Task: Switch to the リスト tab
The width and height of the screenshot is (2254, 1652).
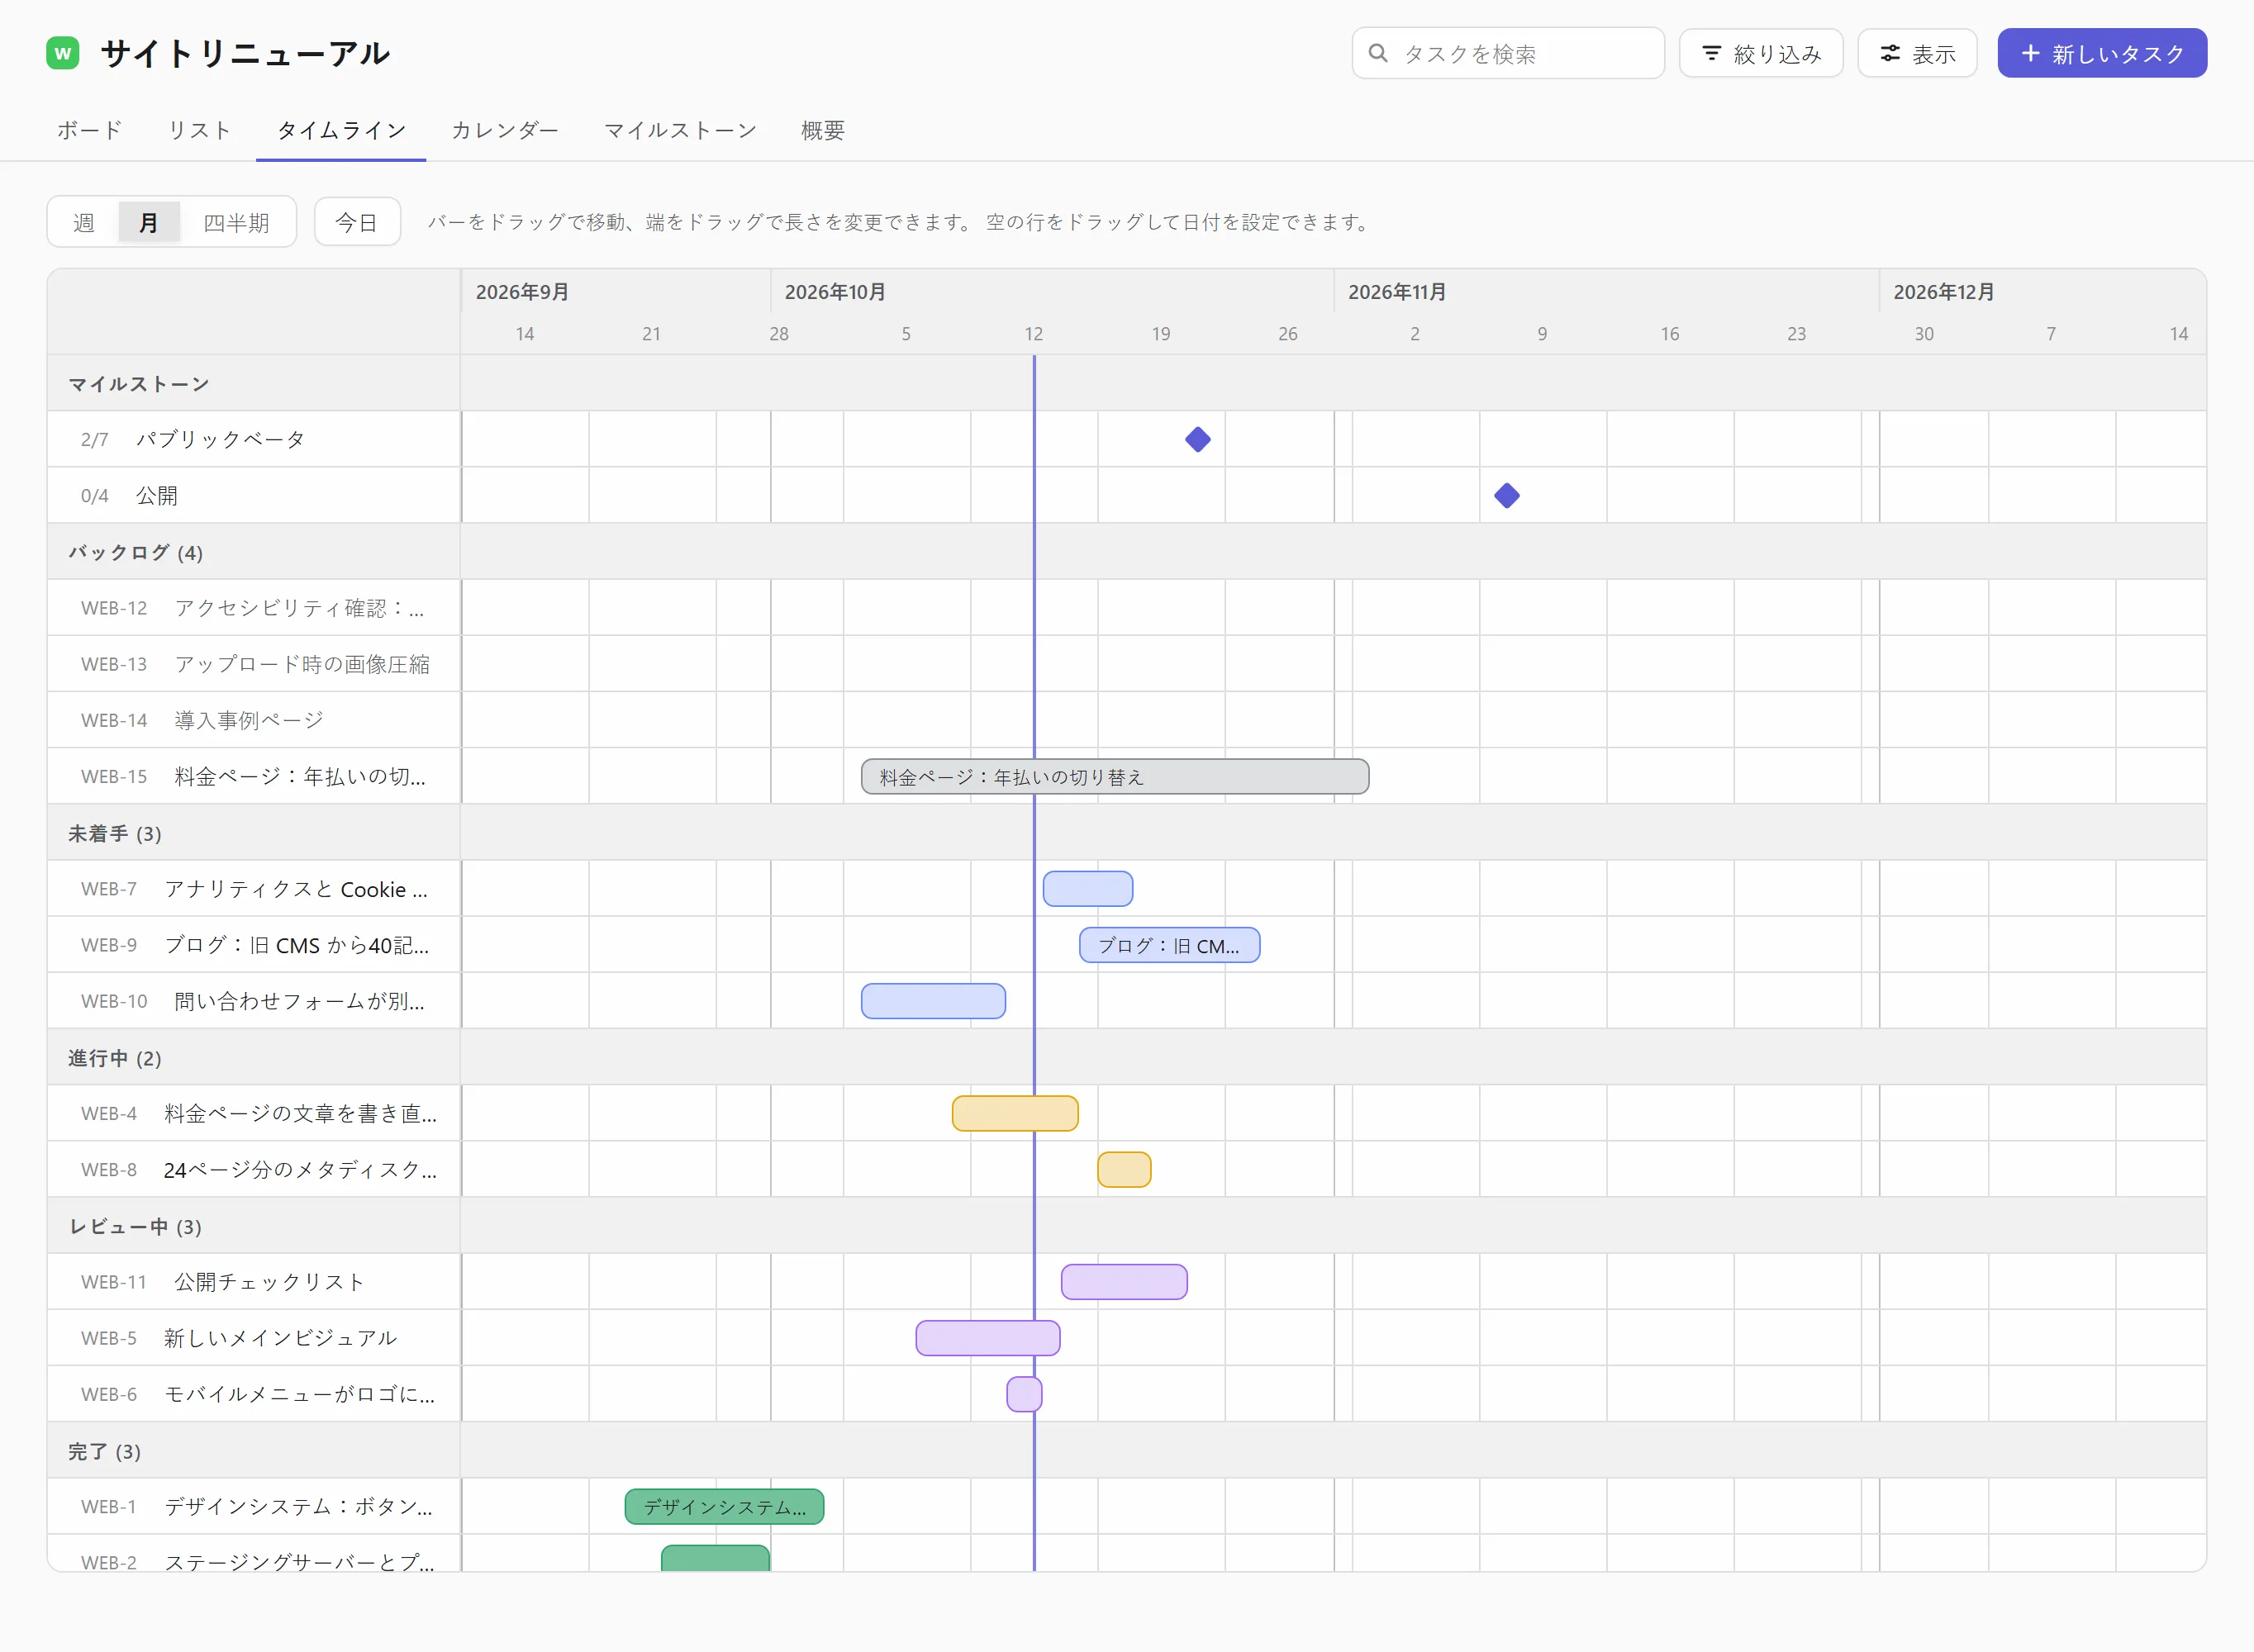Action: [x=199, y=130]
